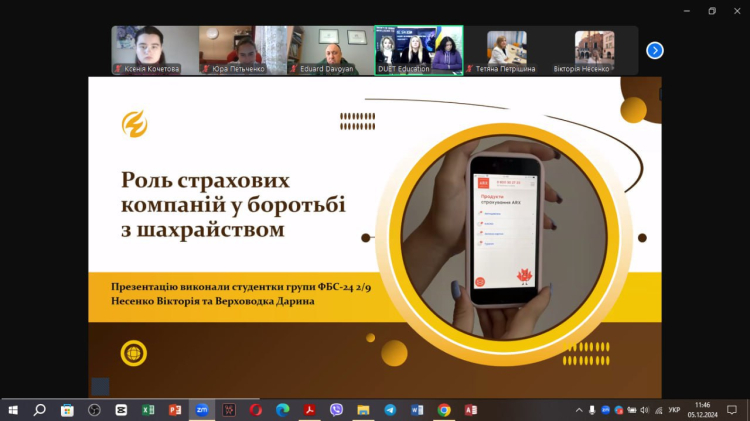Open Zoom from the taskbar
This screenshot has width=750, height=421.
202,410
